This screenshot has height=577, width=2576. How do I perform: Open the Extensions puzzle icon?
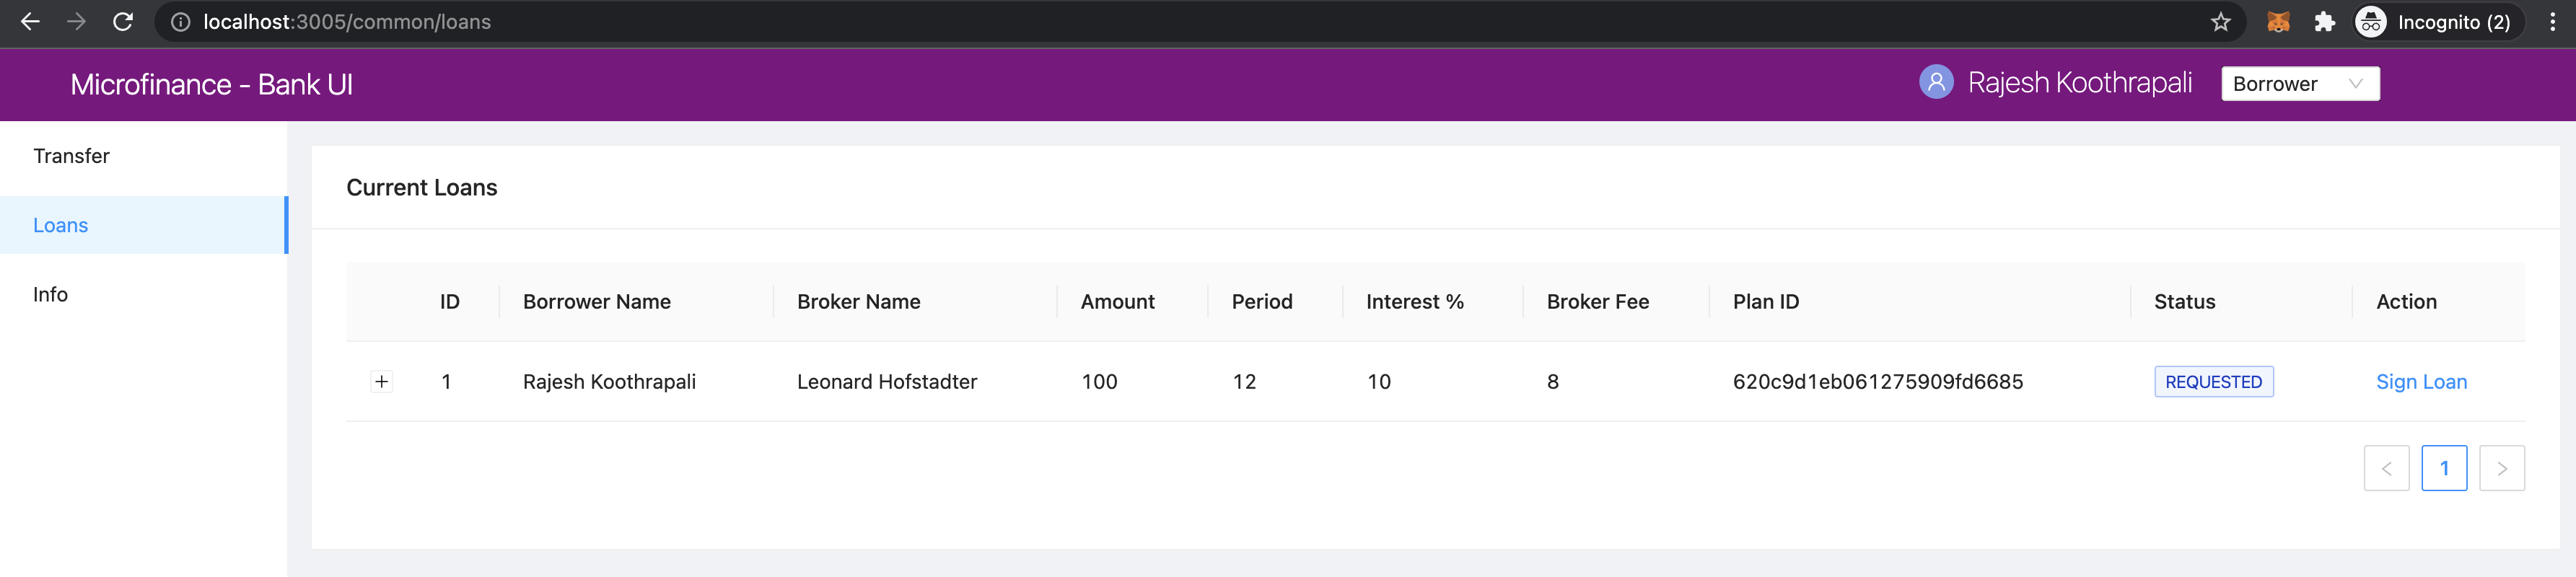coord(2325,22)
